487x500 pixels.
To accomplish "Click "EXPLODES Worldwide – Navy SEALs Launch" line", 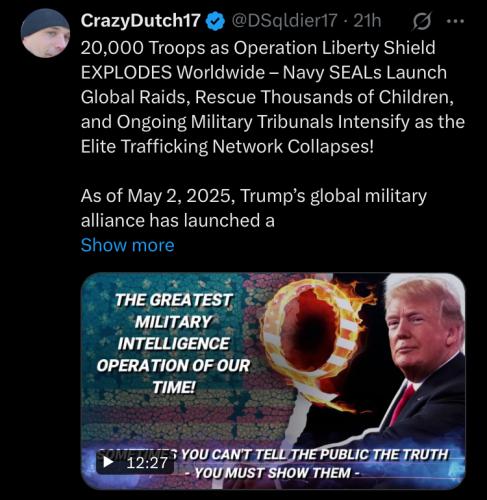I will 264,72.
